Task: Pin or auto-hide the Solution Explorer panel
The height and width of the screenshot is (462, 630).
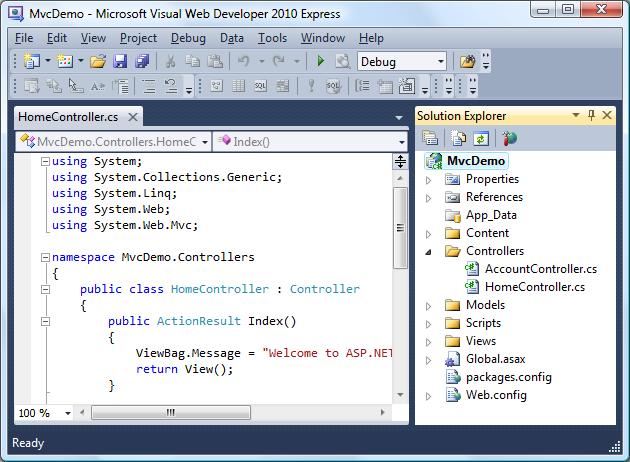Action: click(x=592, y=116)
